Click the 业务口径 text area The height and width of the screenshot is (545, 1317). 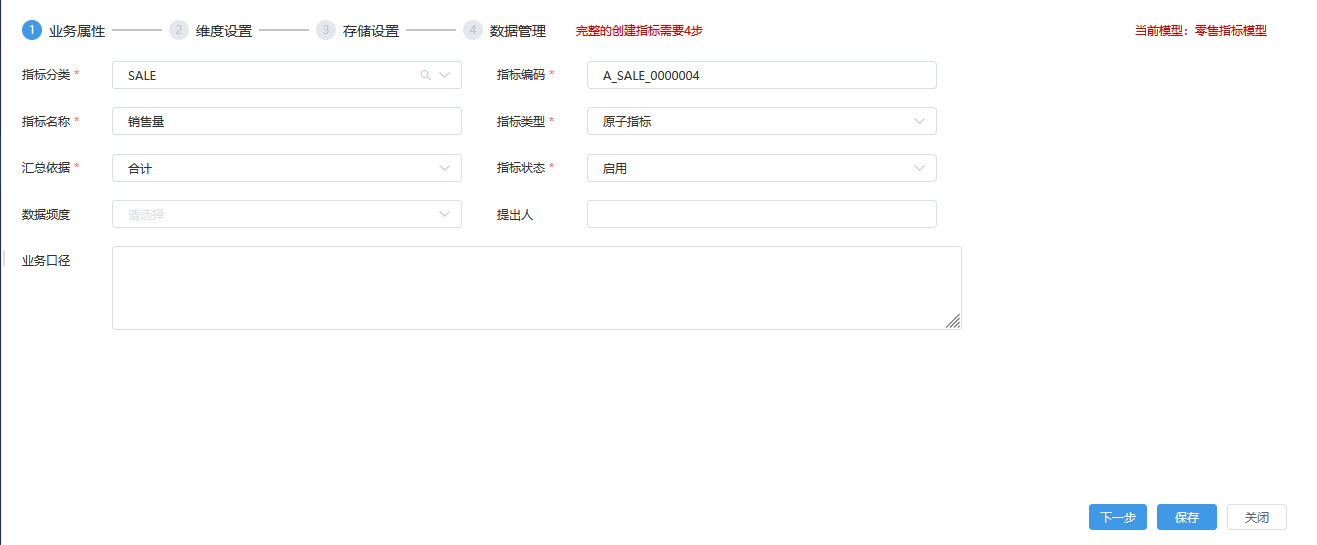[x=537, y=288]
